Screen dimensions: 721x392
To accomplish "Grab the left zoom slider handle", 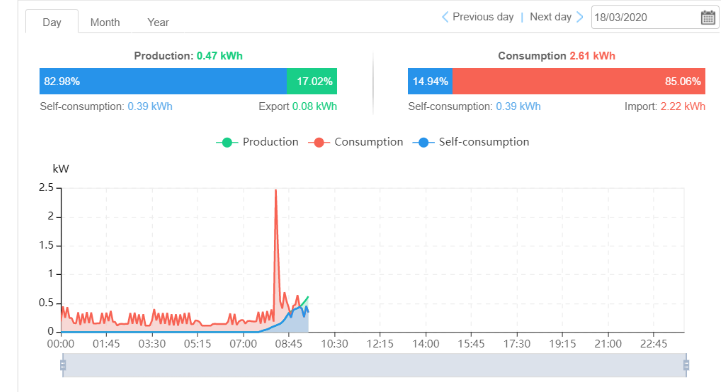I will (x=63, y=365).
